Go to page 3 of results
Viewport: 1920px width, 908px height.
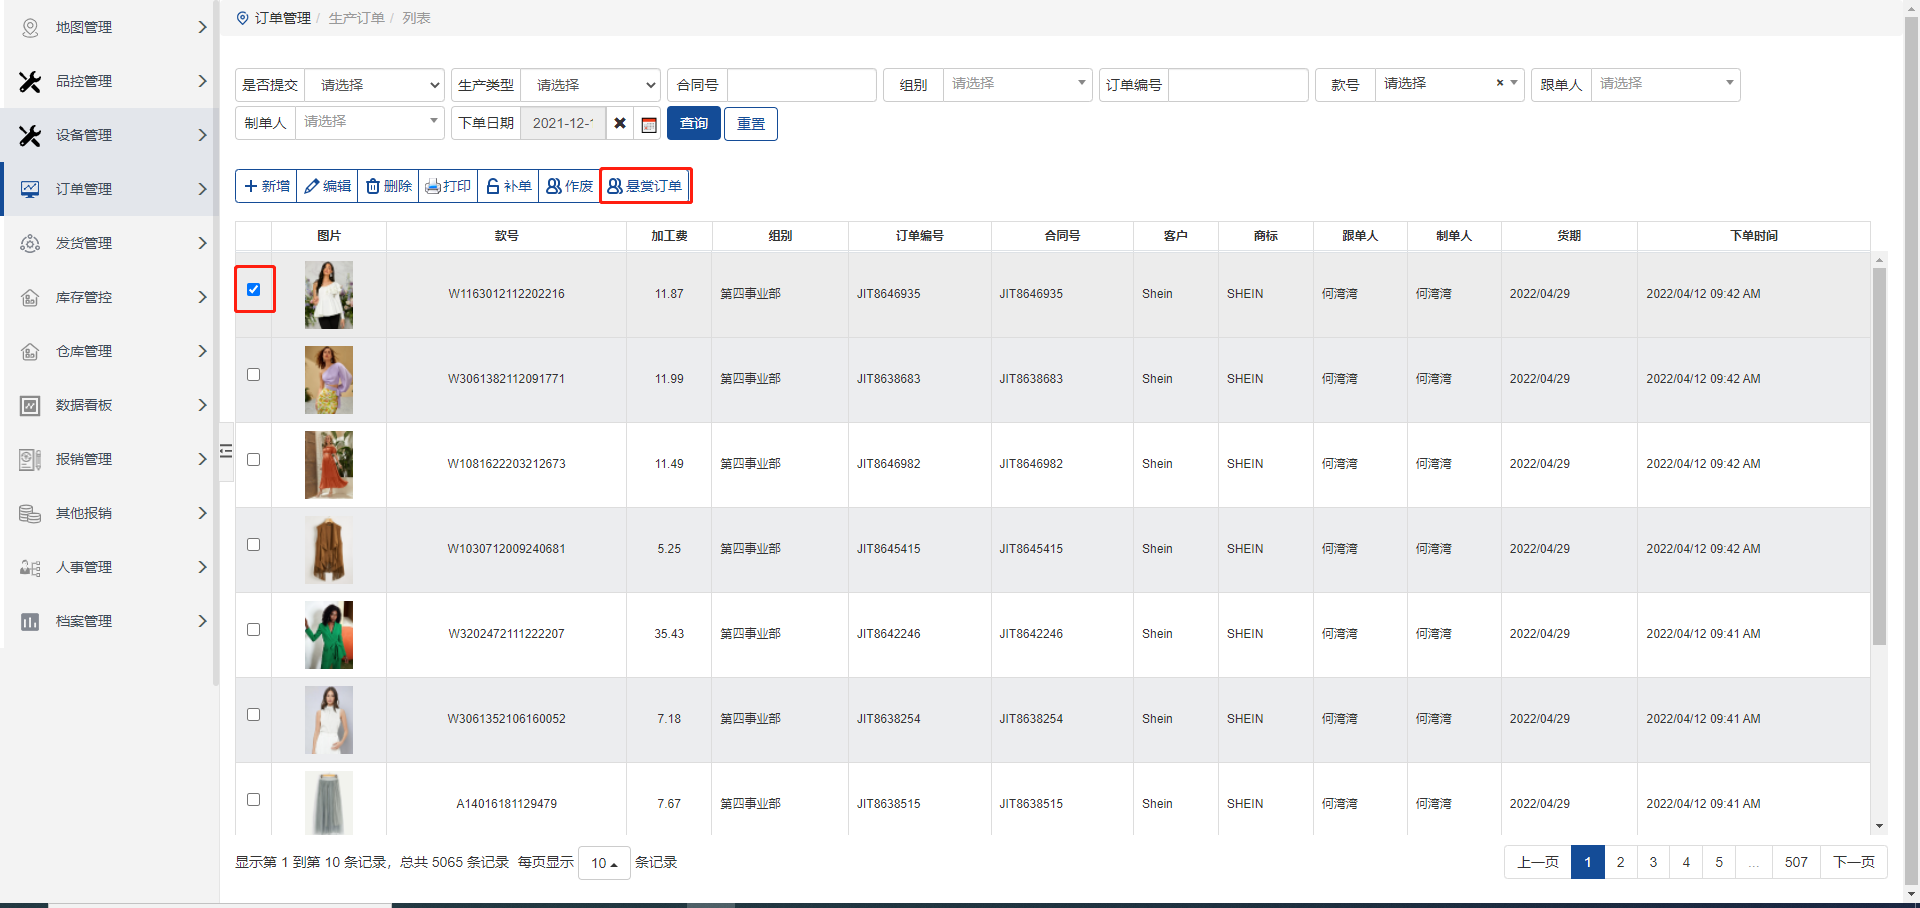pos(1653,862)
